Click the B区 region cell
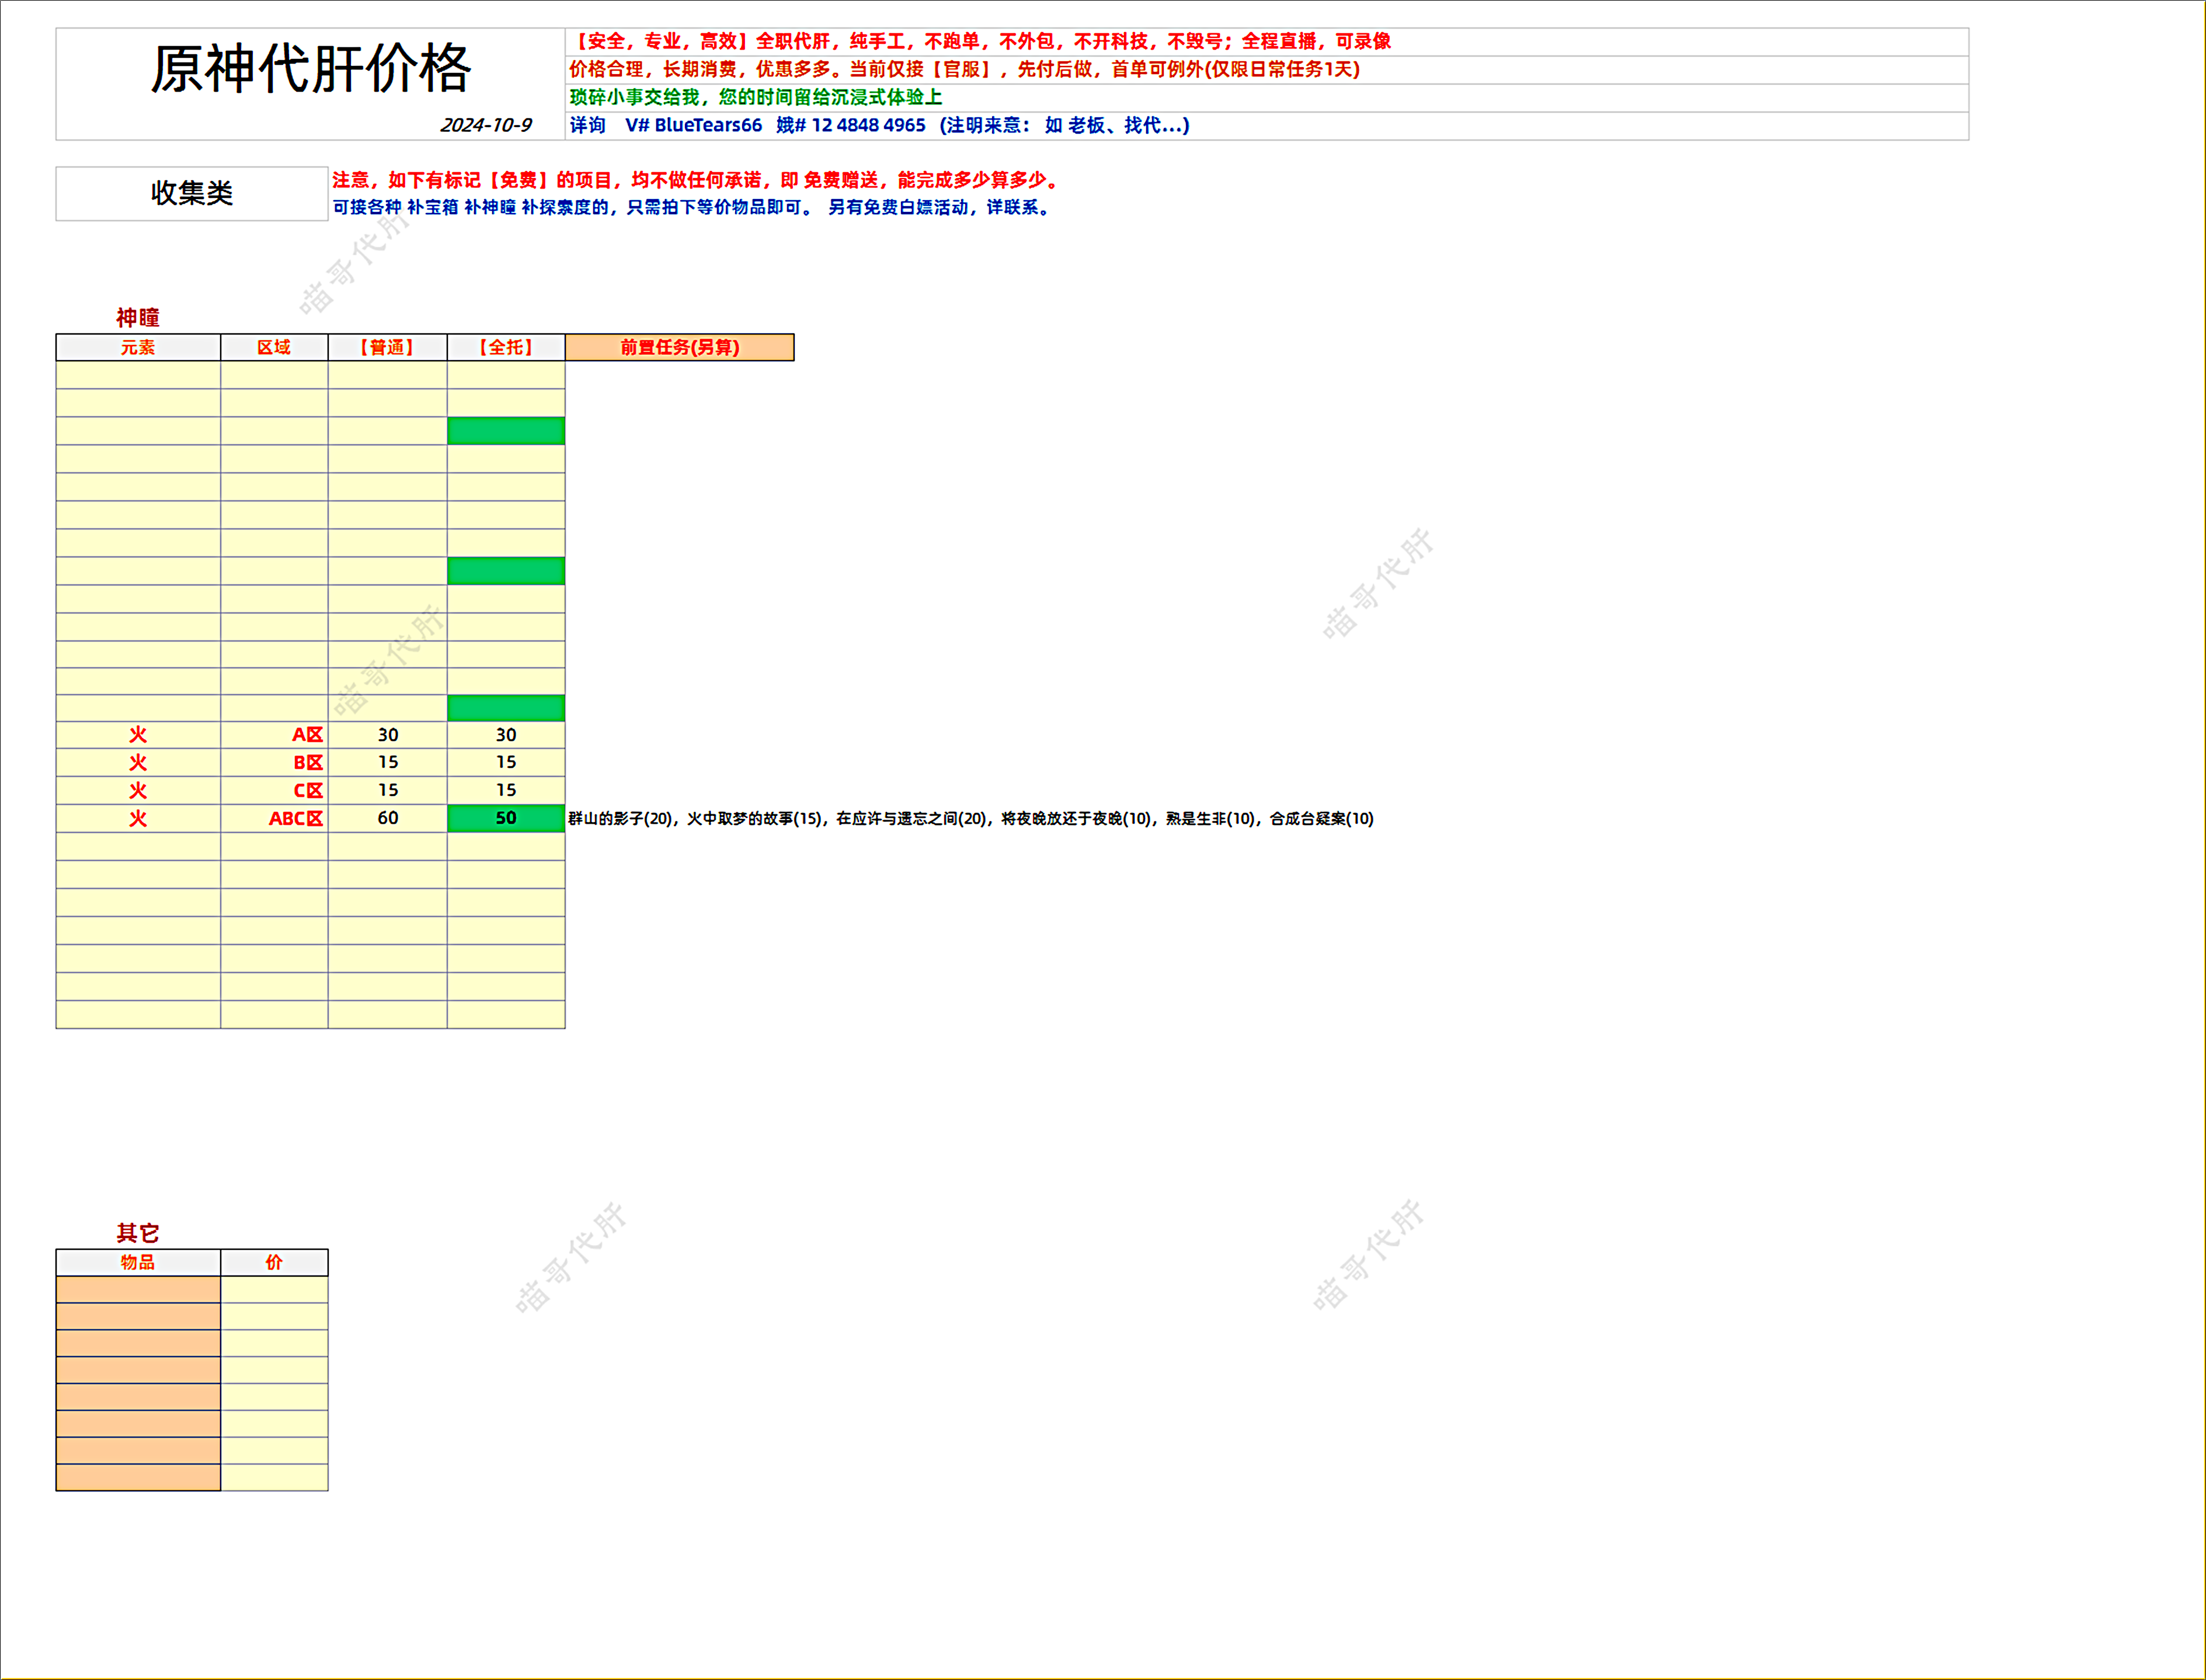The height and width of the screenshot is (1680, 2206). 307,762
